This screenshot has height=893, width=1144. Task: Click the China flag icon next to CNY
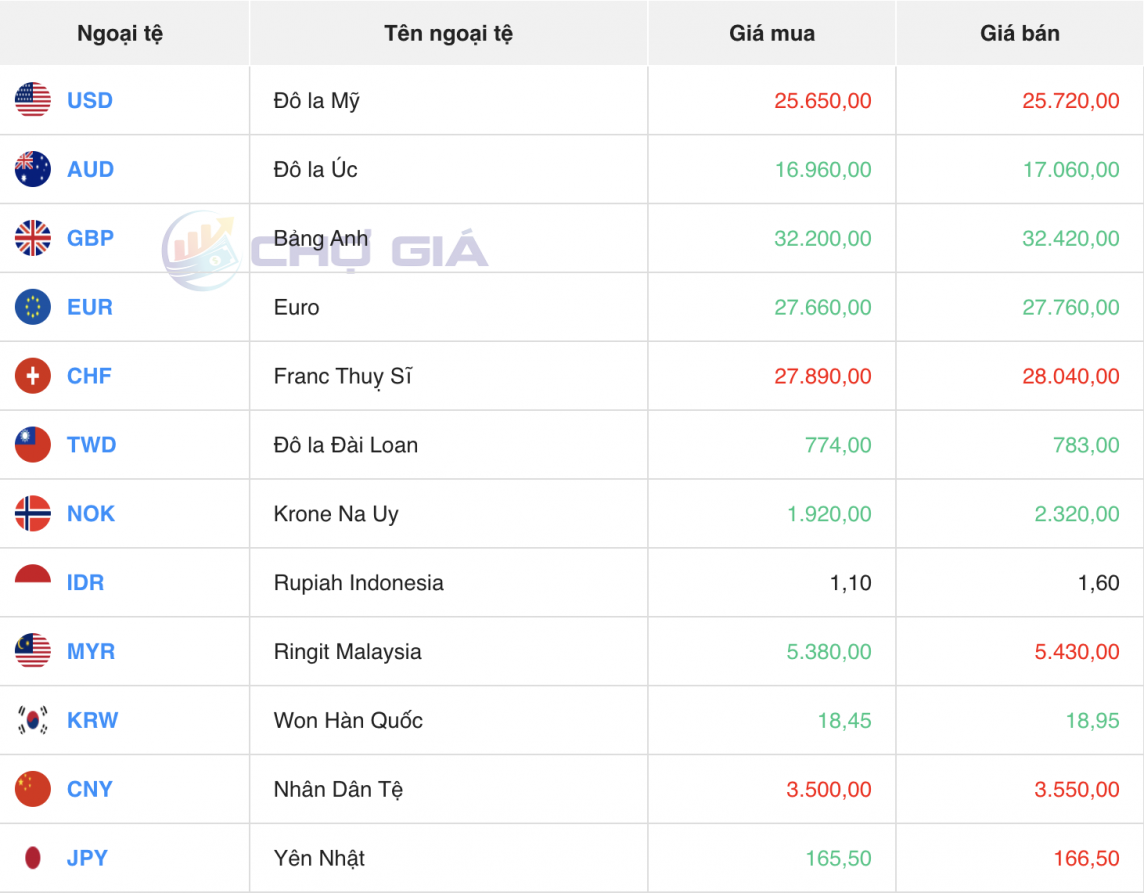coord(32,789)
